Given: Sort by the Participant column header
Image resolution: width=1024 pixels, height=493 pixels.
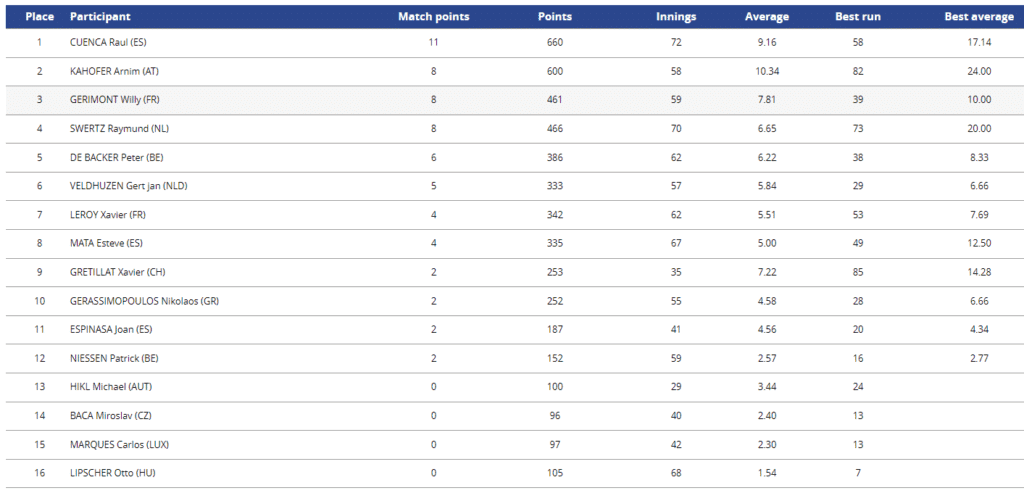Looking at the screenshot, I should [x=100, y=17].
